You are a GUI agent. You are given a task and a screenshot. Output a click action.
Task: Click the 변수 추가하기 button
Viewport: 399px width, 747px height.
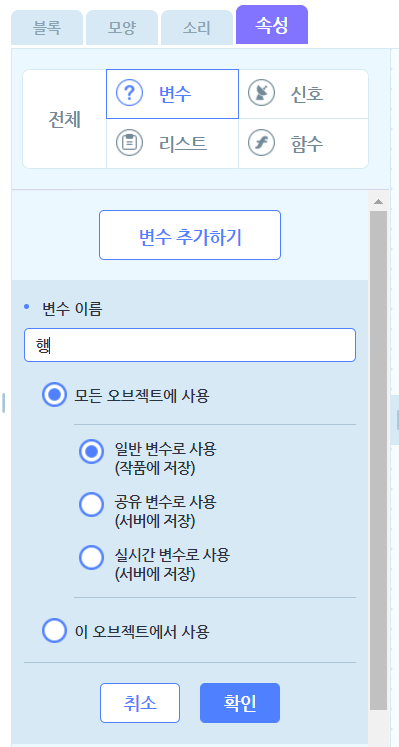pyautogui.click(x=190, y=235)
